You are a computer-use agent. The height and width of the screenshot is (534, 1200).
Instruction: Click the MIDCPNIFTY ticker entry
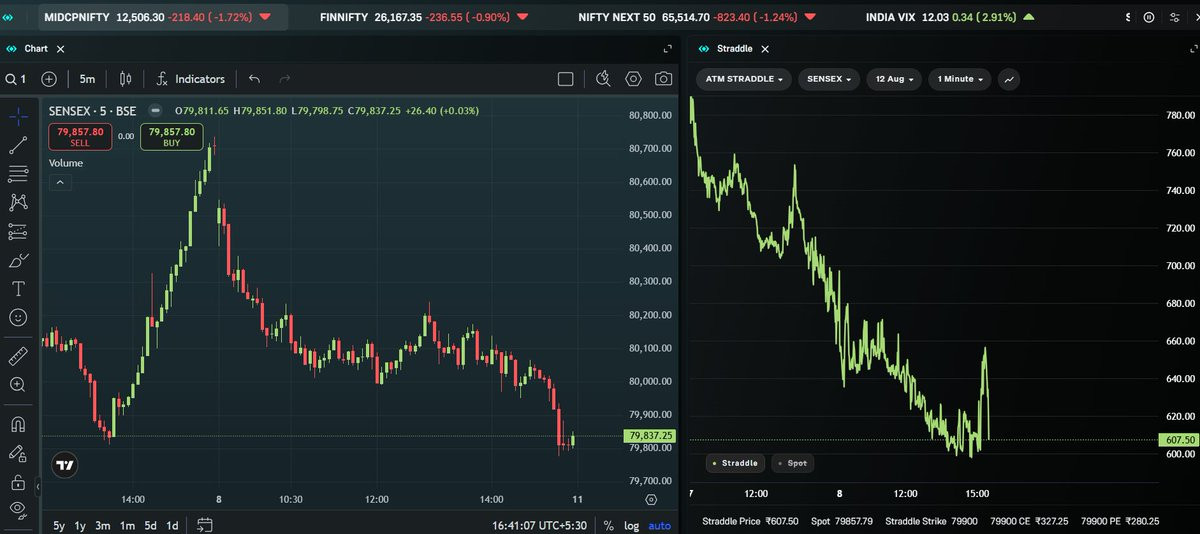[x=157, y=17]
